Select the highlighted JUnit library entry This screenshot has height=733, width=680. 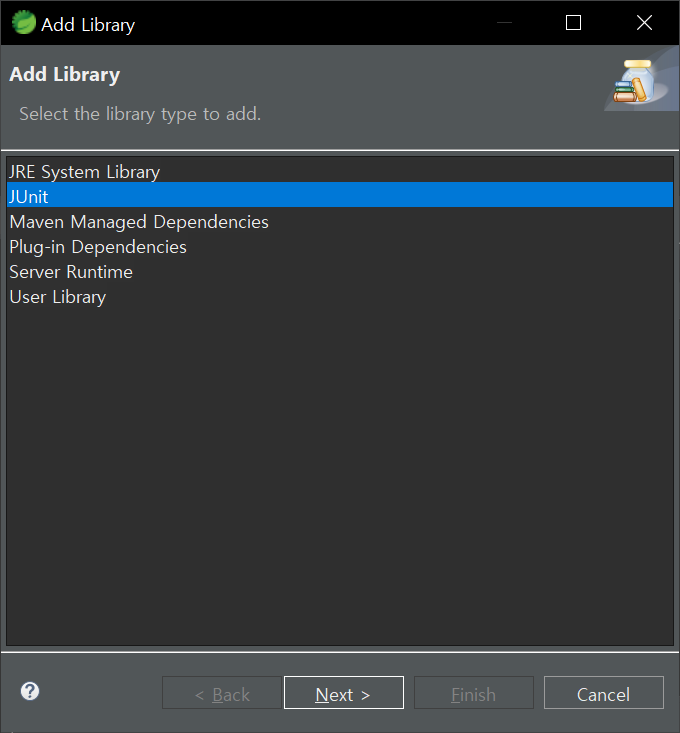point(29,197)
